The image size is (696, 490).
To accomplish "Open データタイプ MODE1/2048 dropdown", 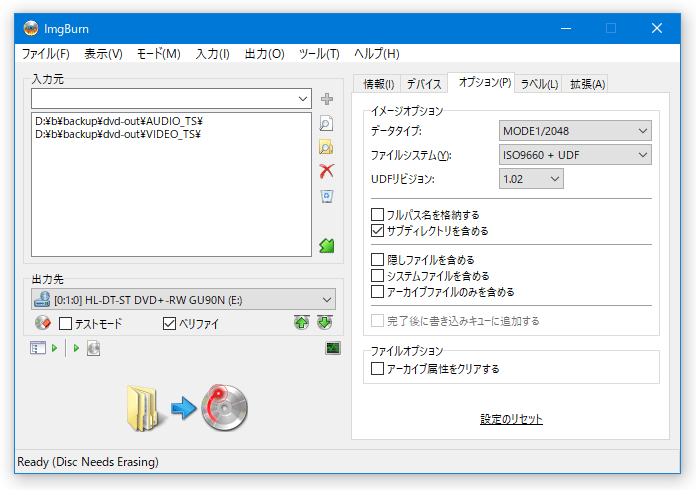I will [x=575, y=131].
